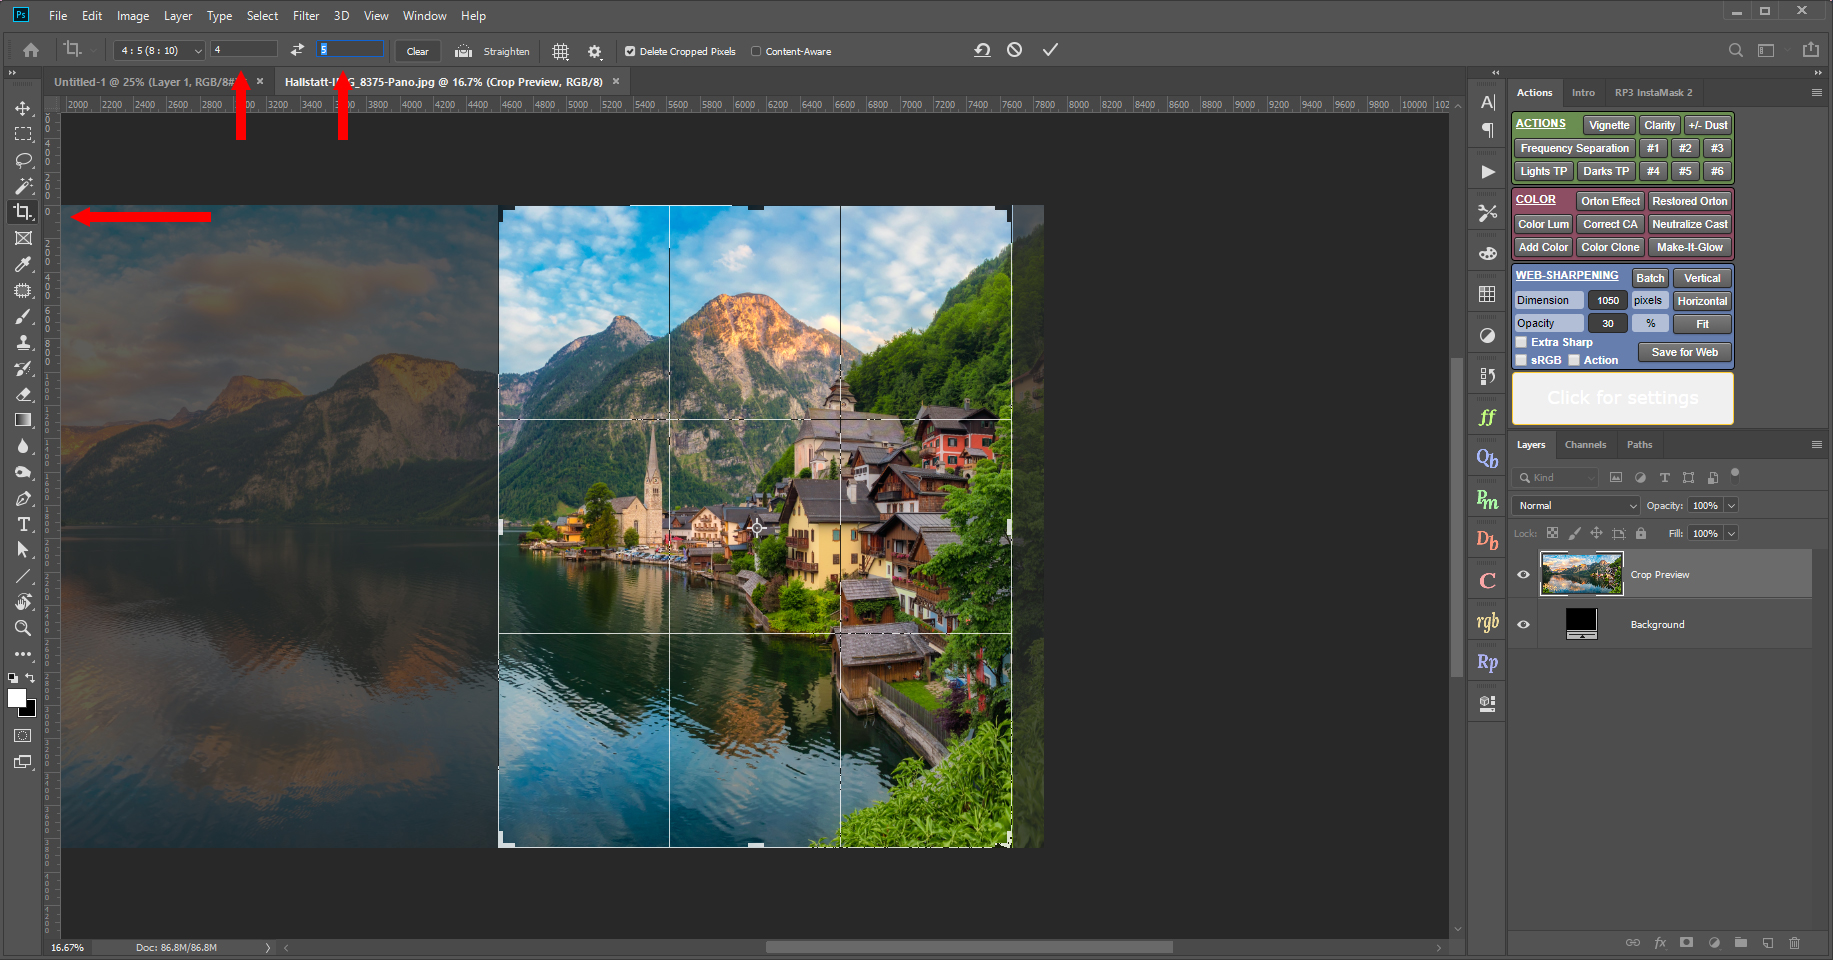Open the Filter menu
This screenshot has width=1833, height=960.
(306, 15)
